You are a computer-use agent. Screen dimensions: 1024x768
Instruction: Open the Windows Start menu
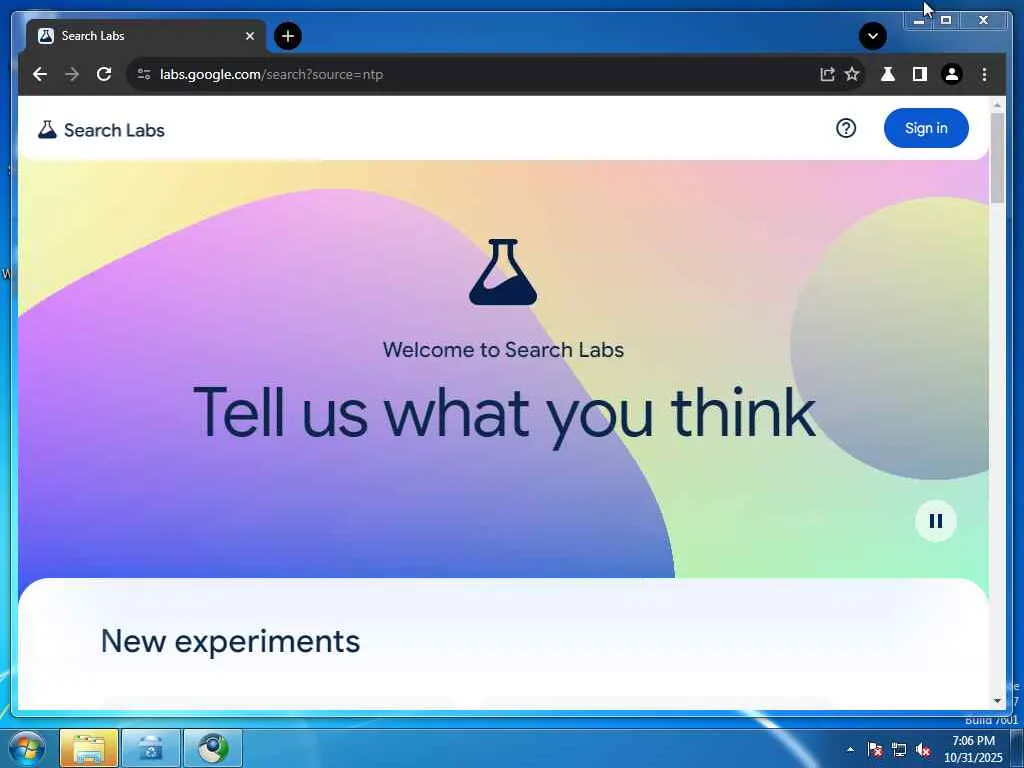pyautogui.click(x=27, y=748)
